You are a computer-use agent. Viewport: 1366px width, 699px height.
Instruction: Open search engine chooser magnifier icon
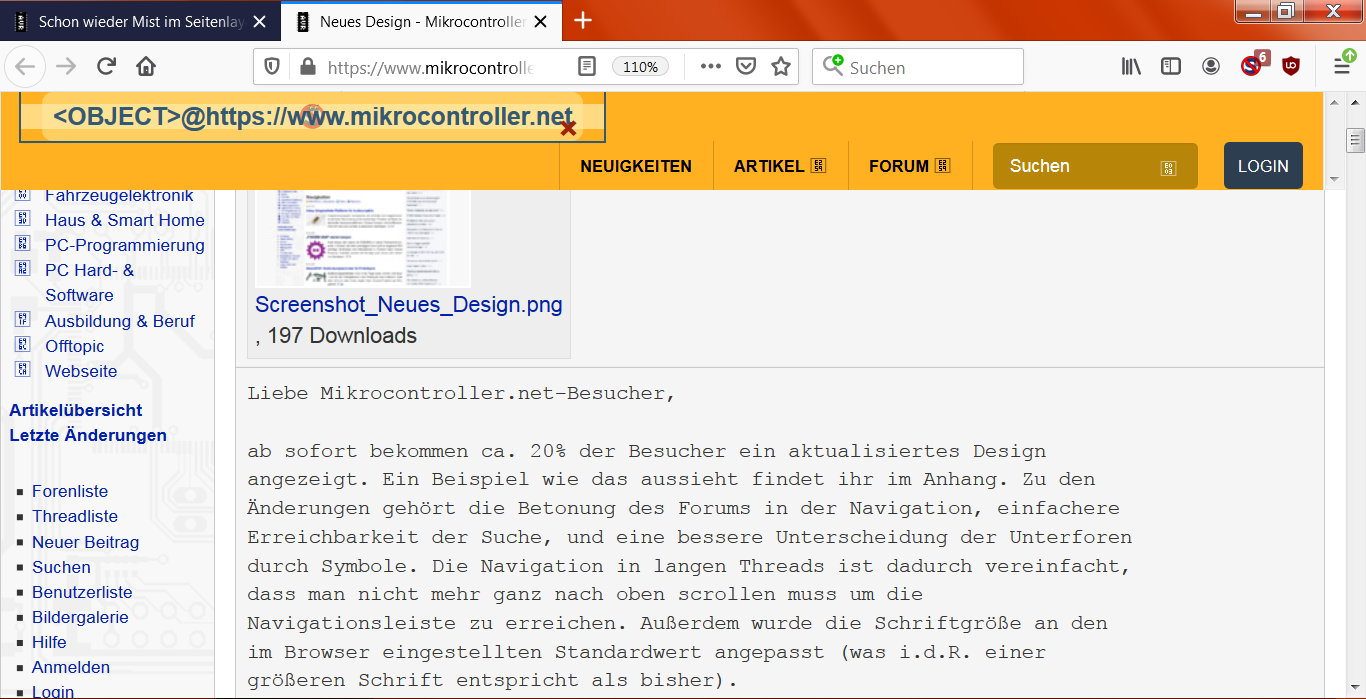tap(833, 66)
